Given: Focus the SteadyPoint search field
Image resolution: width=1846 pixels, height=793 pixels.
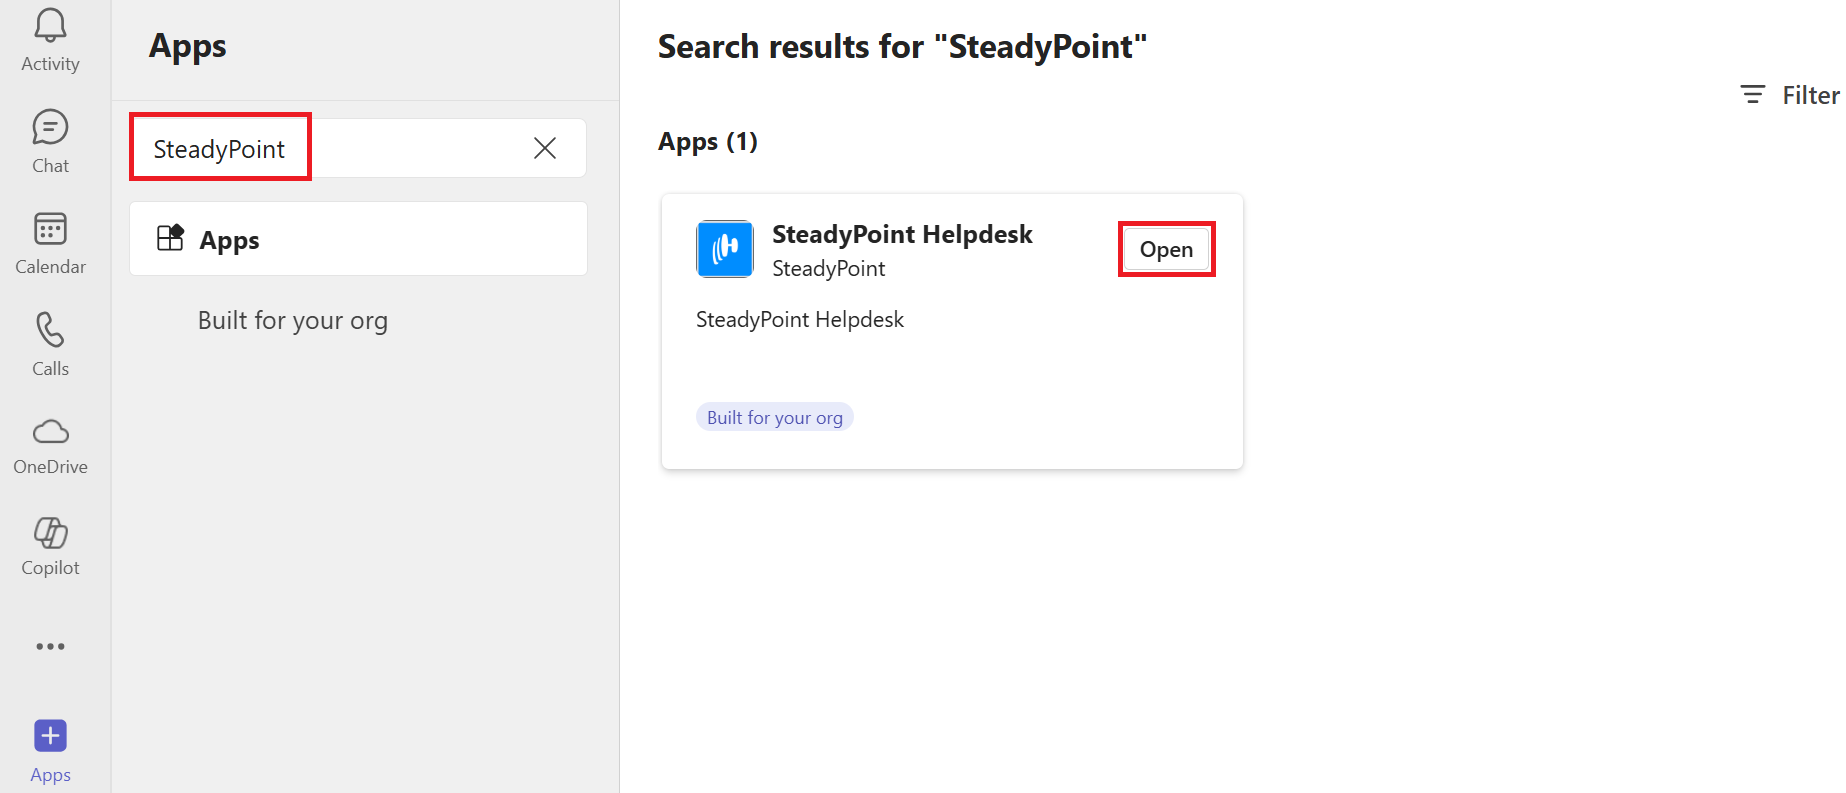Looking at the screenshot, I should (x=358, y=148).
